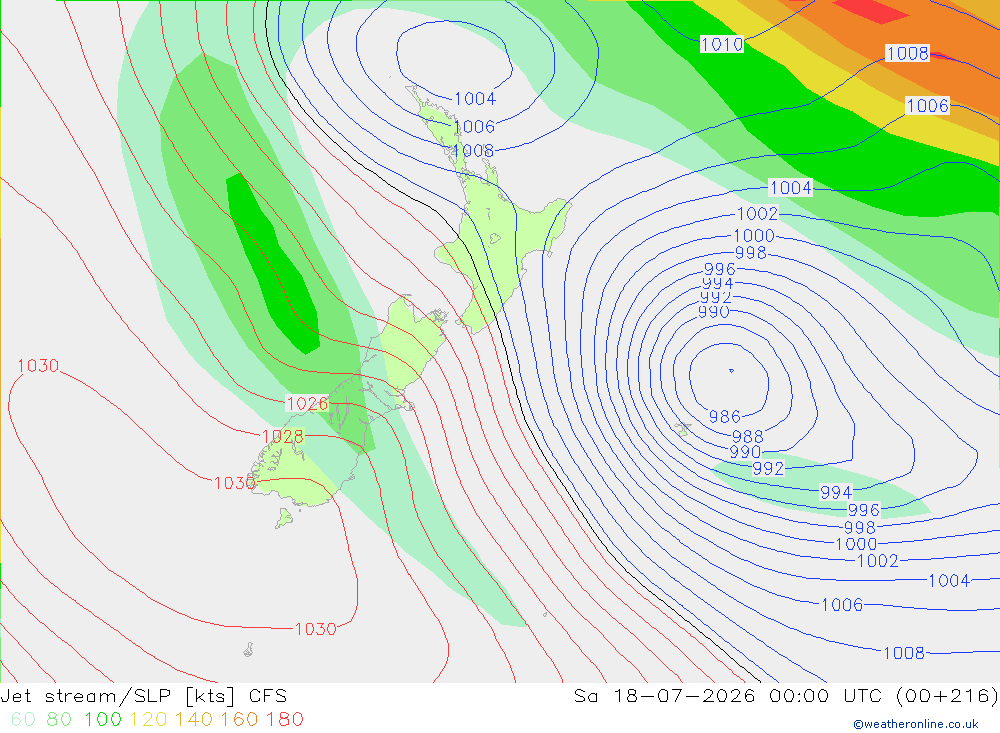Select the '180' knots legend value
The height and width of the screenshot is (733, 1000).
tap(284, 720)
